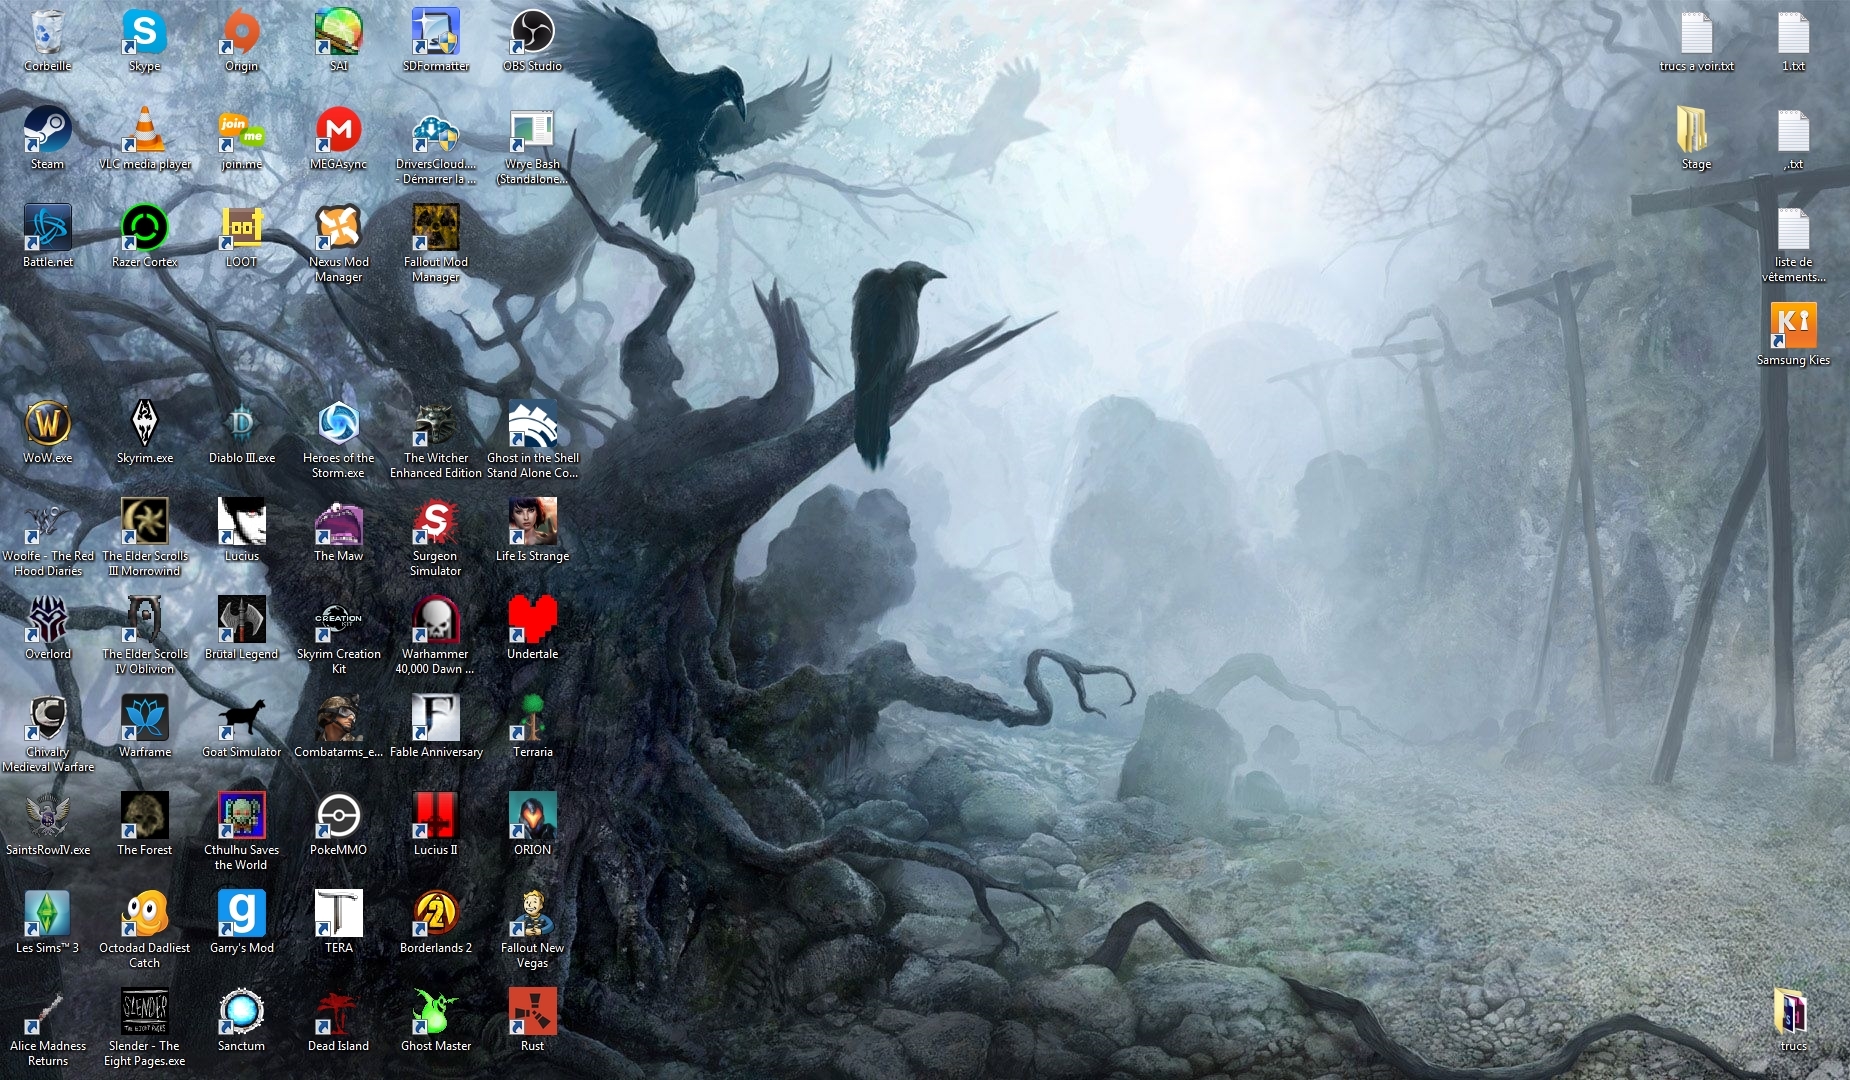1850x1080 pixels.
Task: Open the Battle.net launcher icon
Action: click(x=47, y=228)
